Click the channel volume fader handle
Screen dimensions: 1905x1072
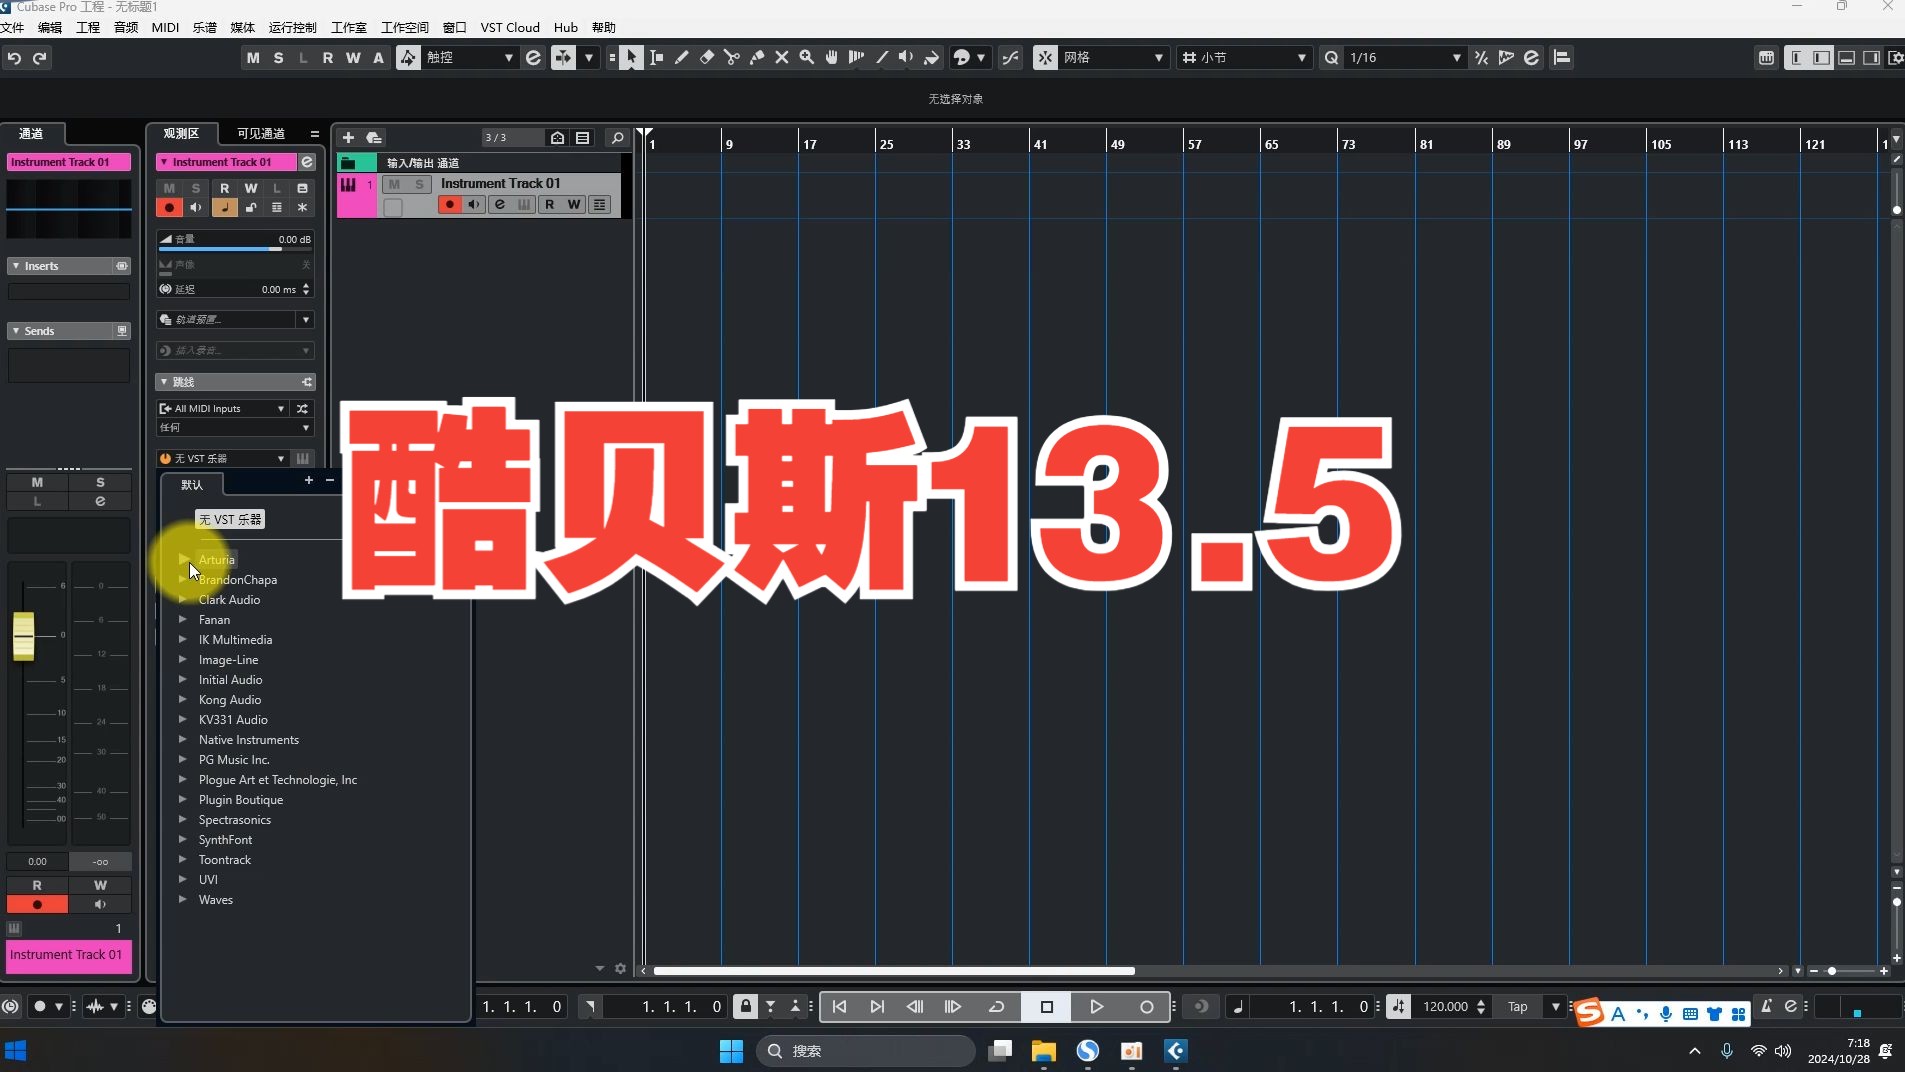click(23, 636)
